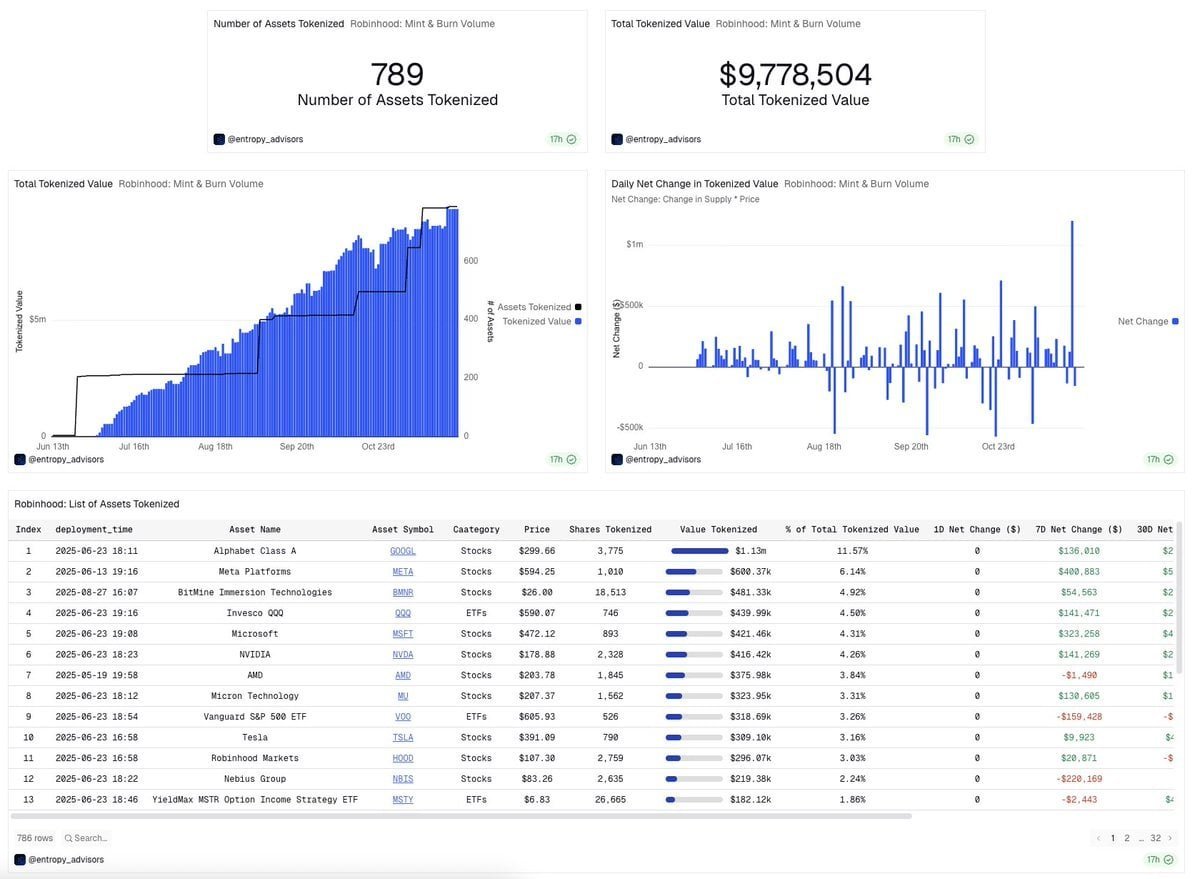The height and width of the screenshot is (879, 1200).
Task: Click the @entropy_advisors avatar on the Daily Net Change chart
Action: click(617, 458)
